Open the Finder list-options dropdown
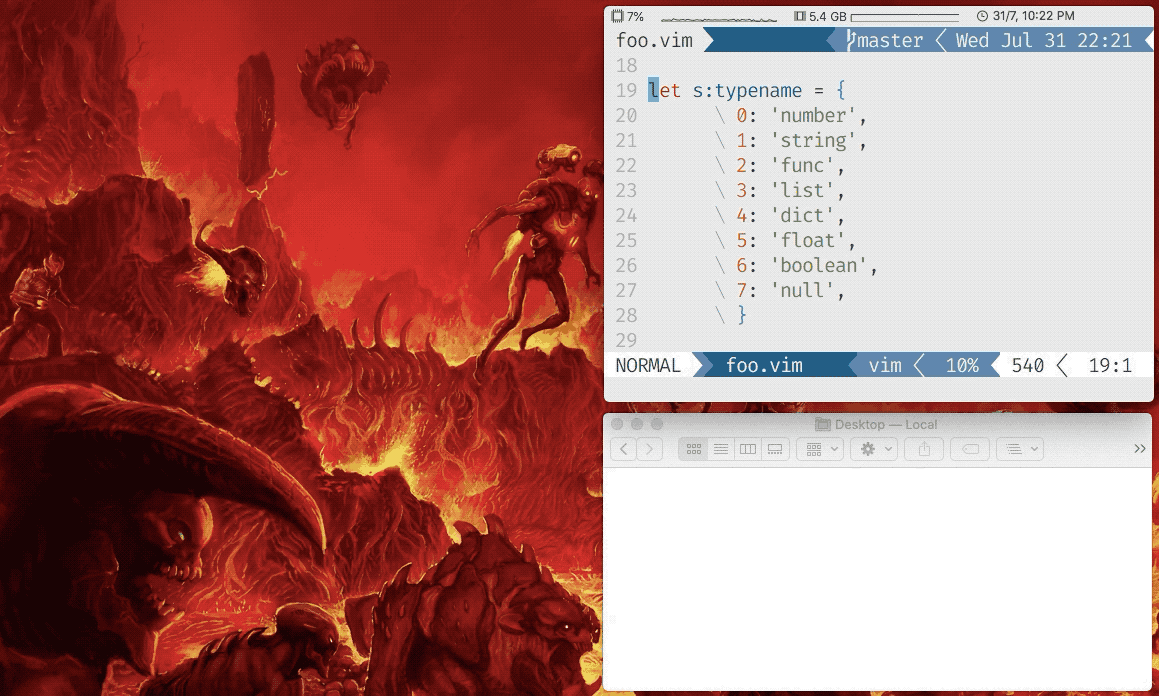The height and width of the screenshot is (696, 1159). point(1020,448)
